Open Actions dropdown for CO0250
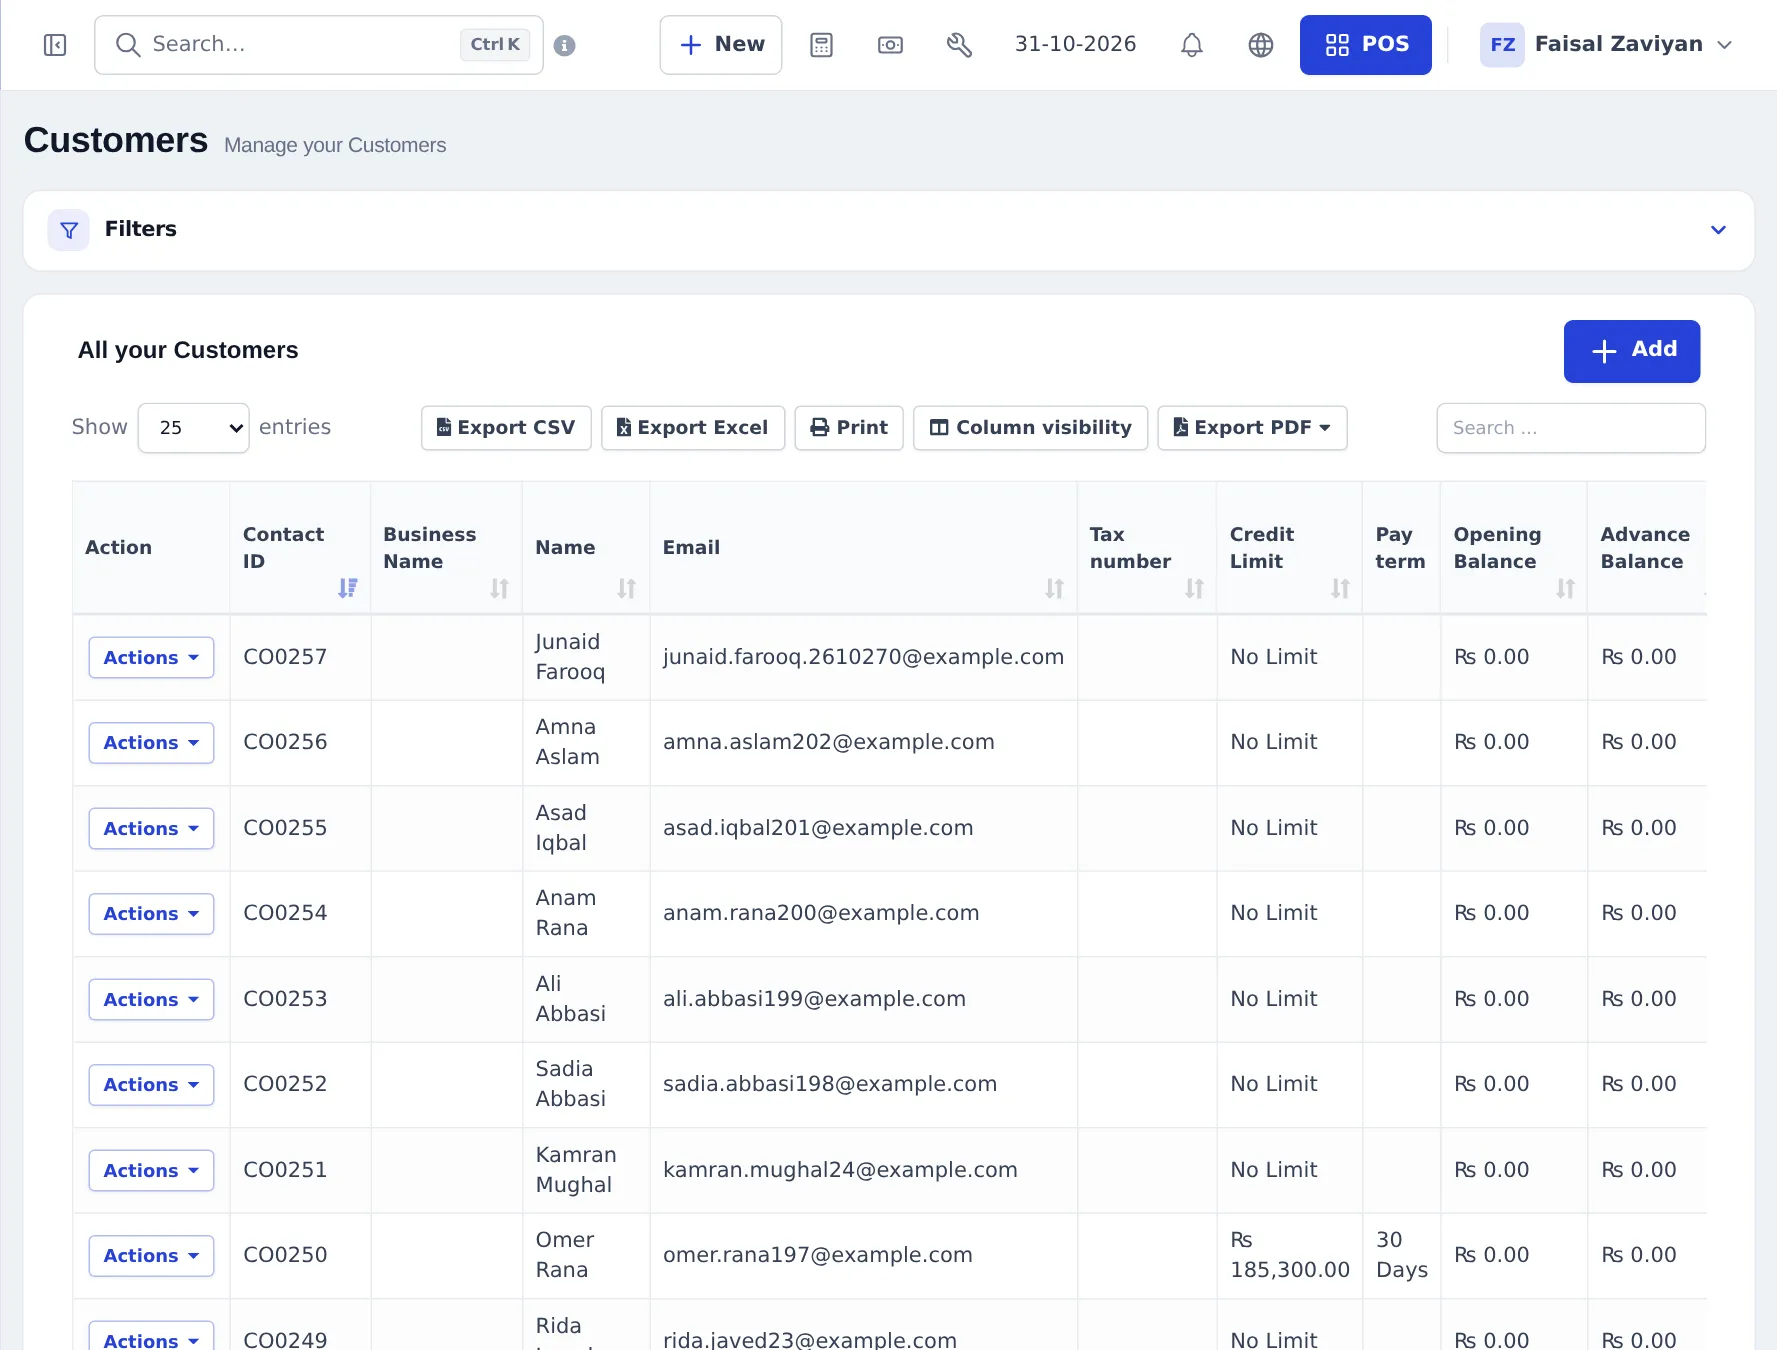This screenshot has height=1350, width=1777. coord(151,1256)
